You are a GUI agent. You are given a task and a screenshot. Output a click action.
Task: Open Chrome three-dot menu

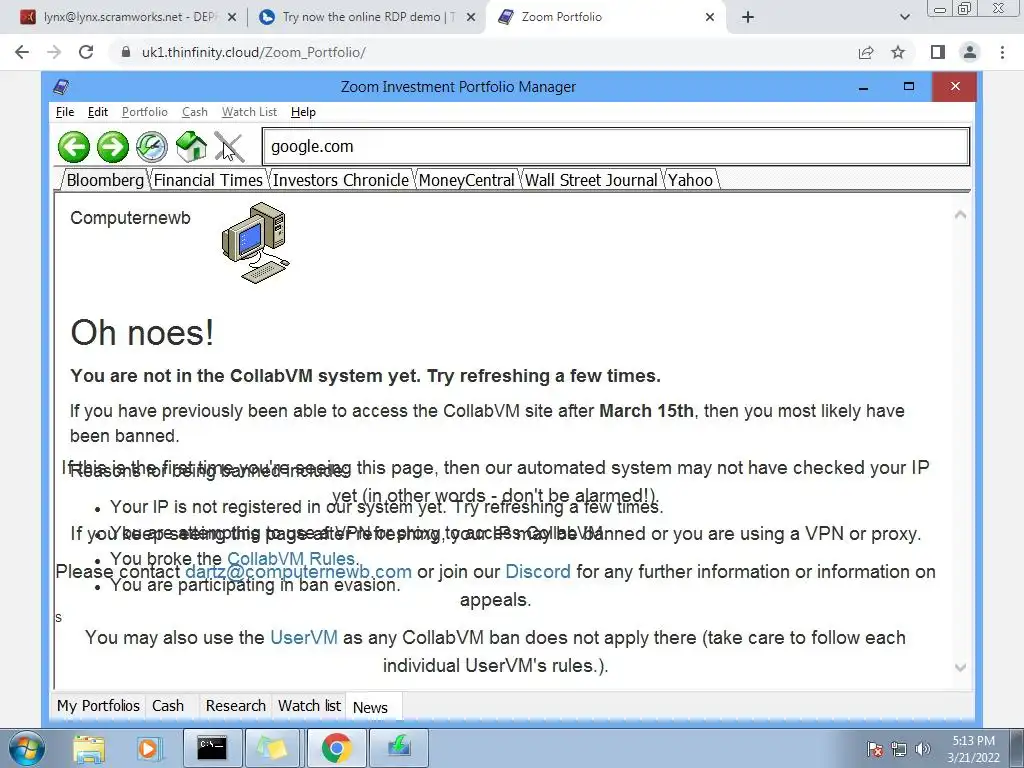pos(1002,52)
